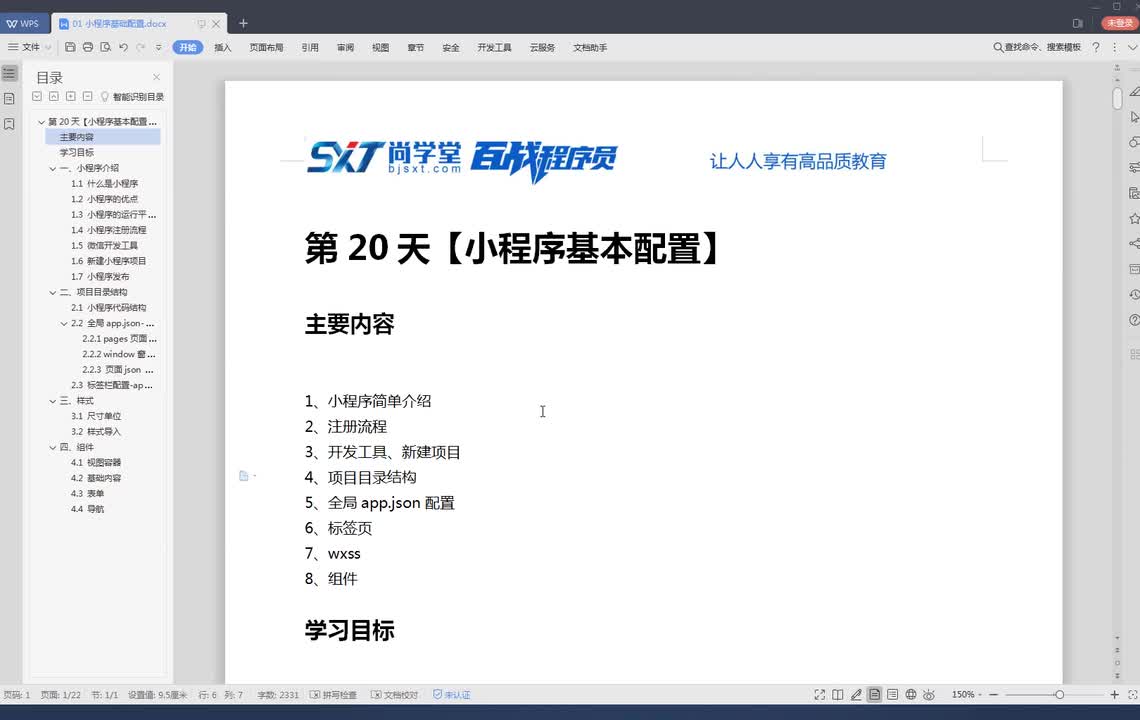Switch to writing mode pen icon
This screenshot has height=720, width=1140.
coord(856,695)
